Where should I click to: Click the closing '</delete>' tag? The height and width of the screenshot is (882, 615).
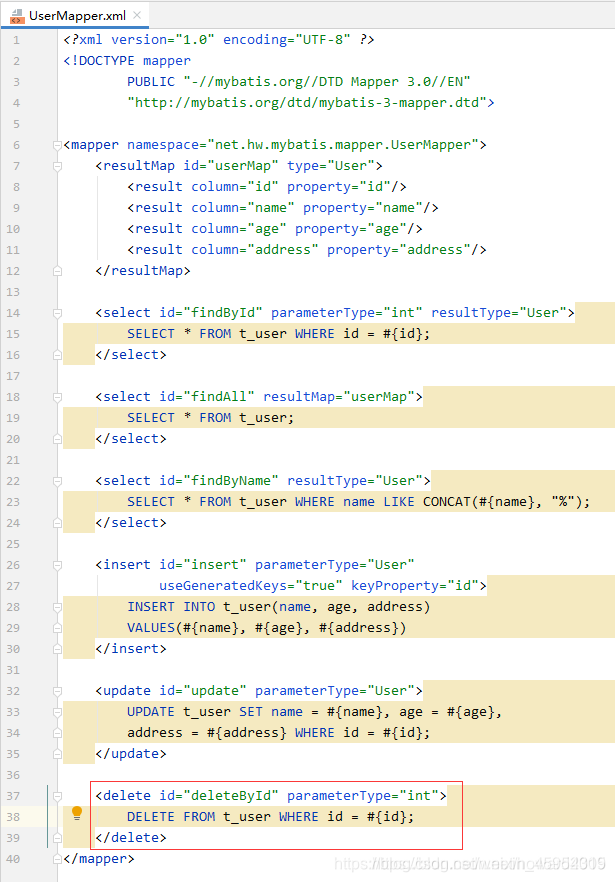131,838
